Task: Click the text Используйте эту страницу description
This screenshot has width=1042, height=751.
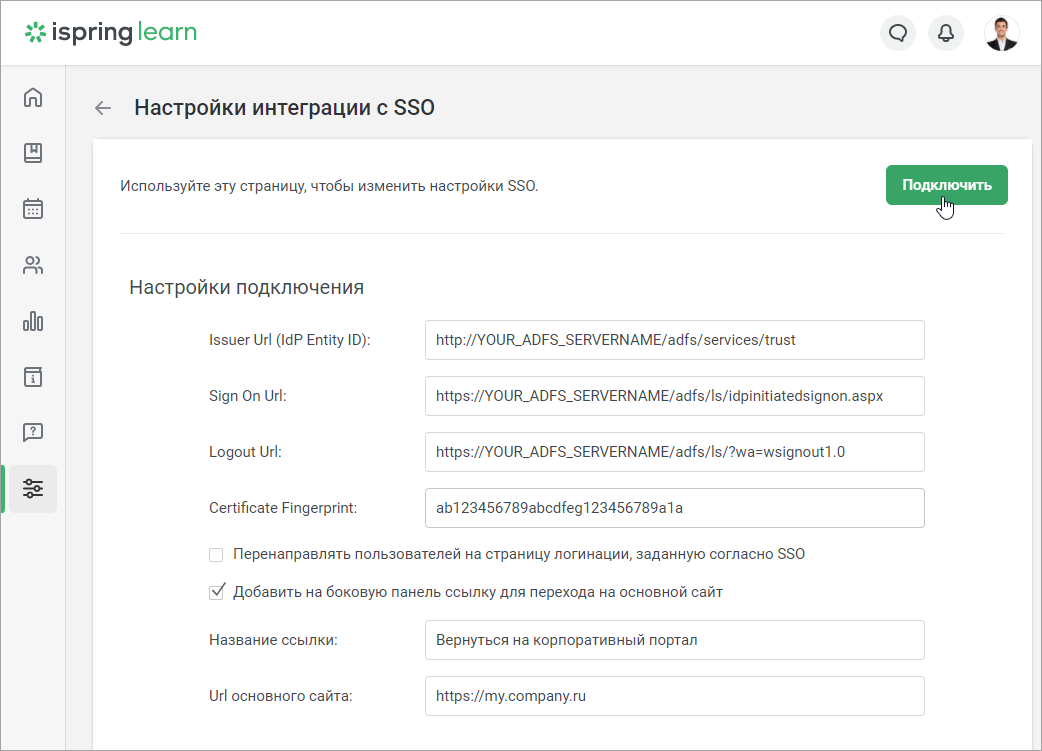Action: click(x=329, y=186)
